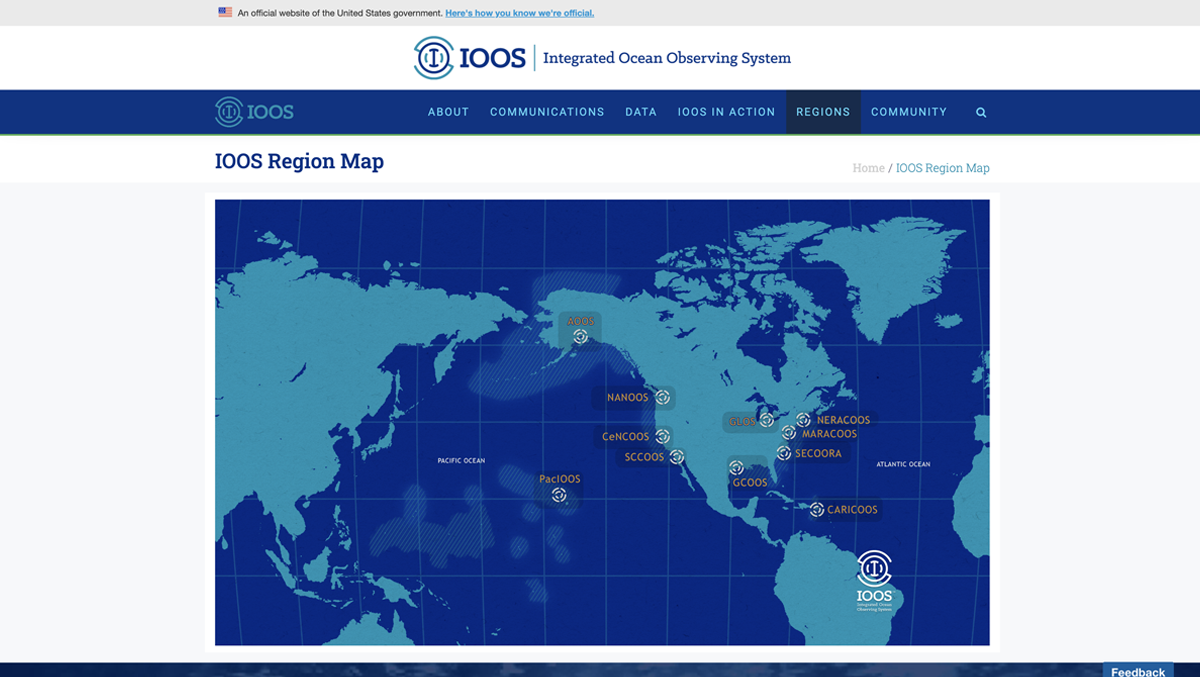
Task: Click the IOOS logo in navigation bar
Action: click(255, 112)
